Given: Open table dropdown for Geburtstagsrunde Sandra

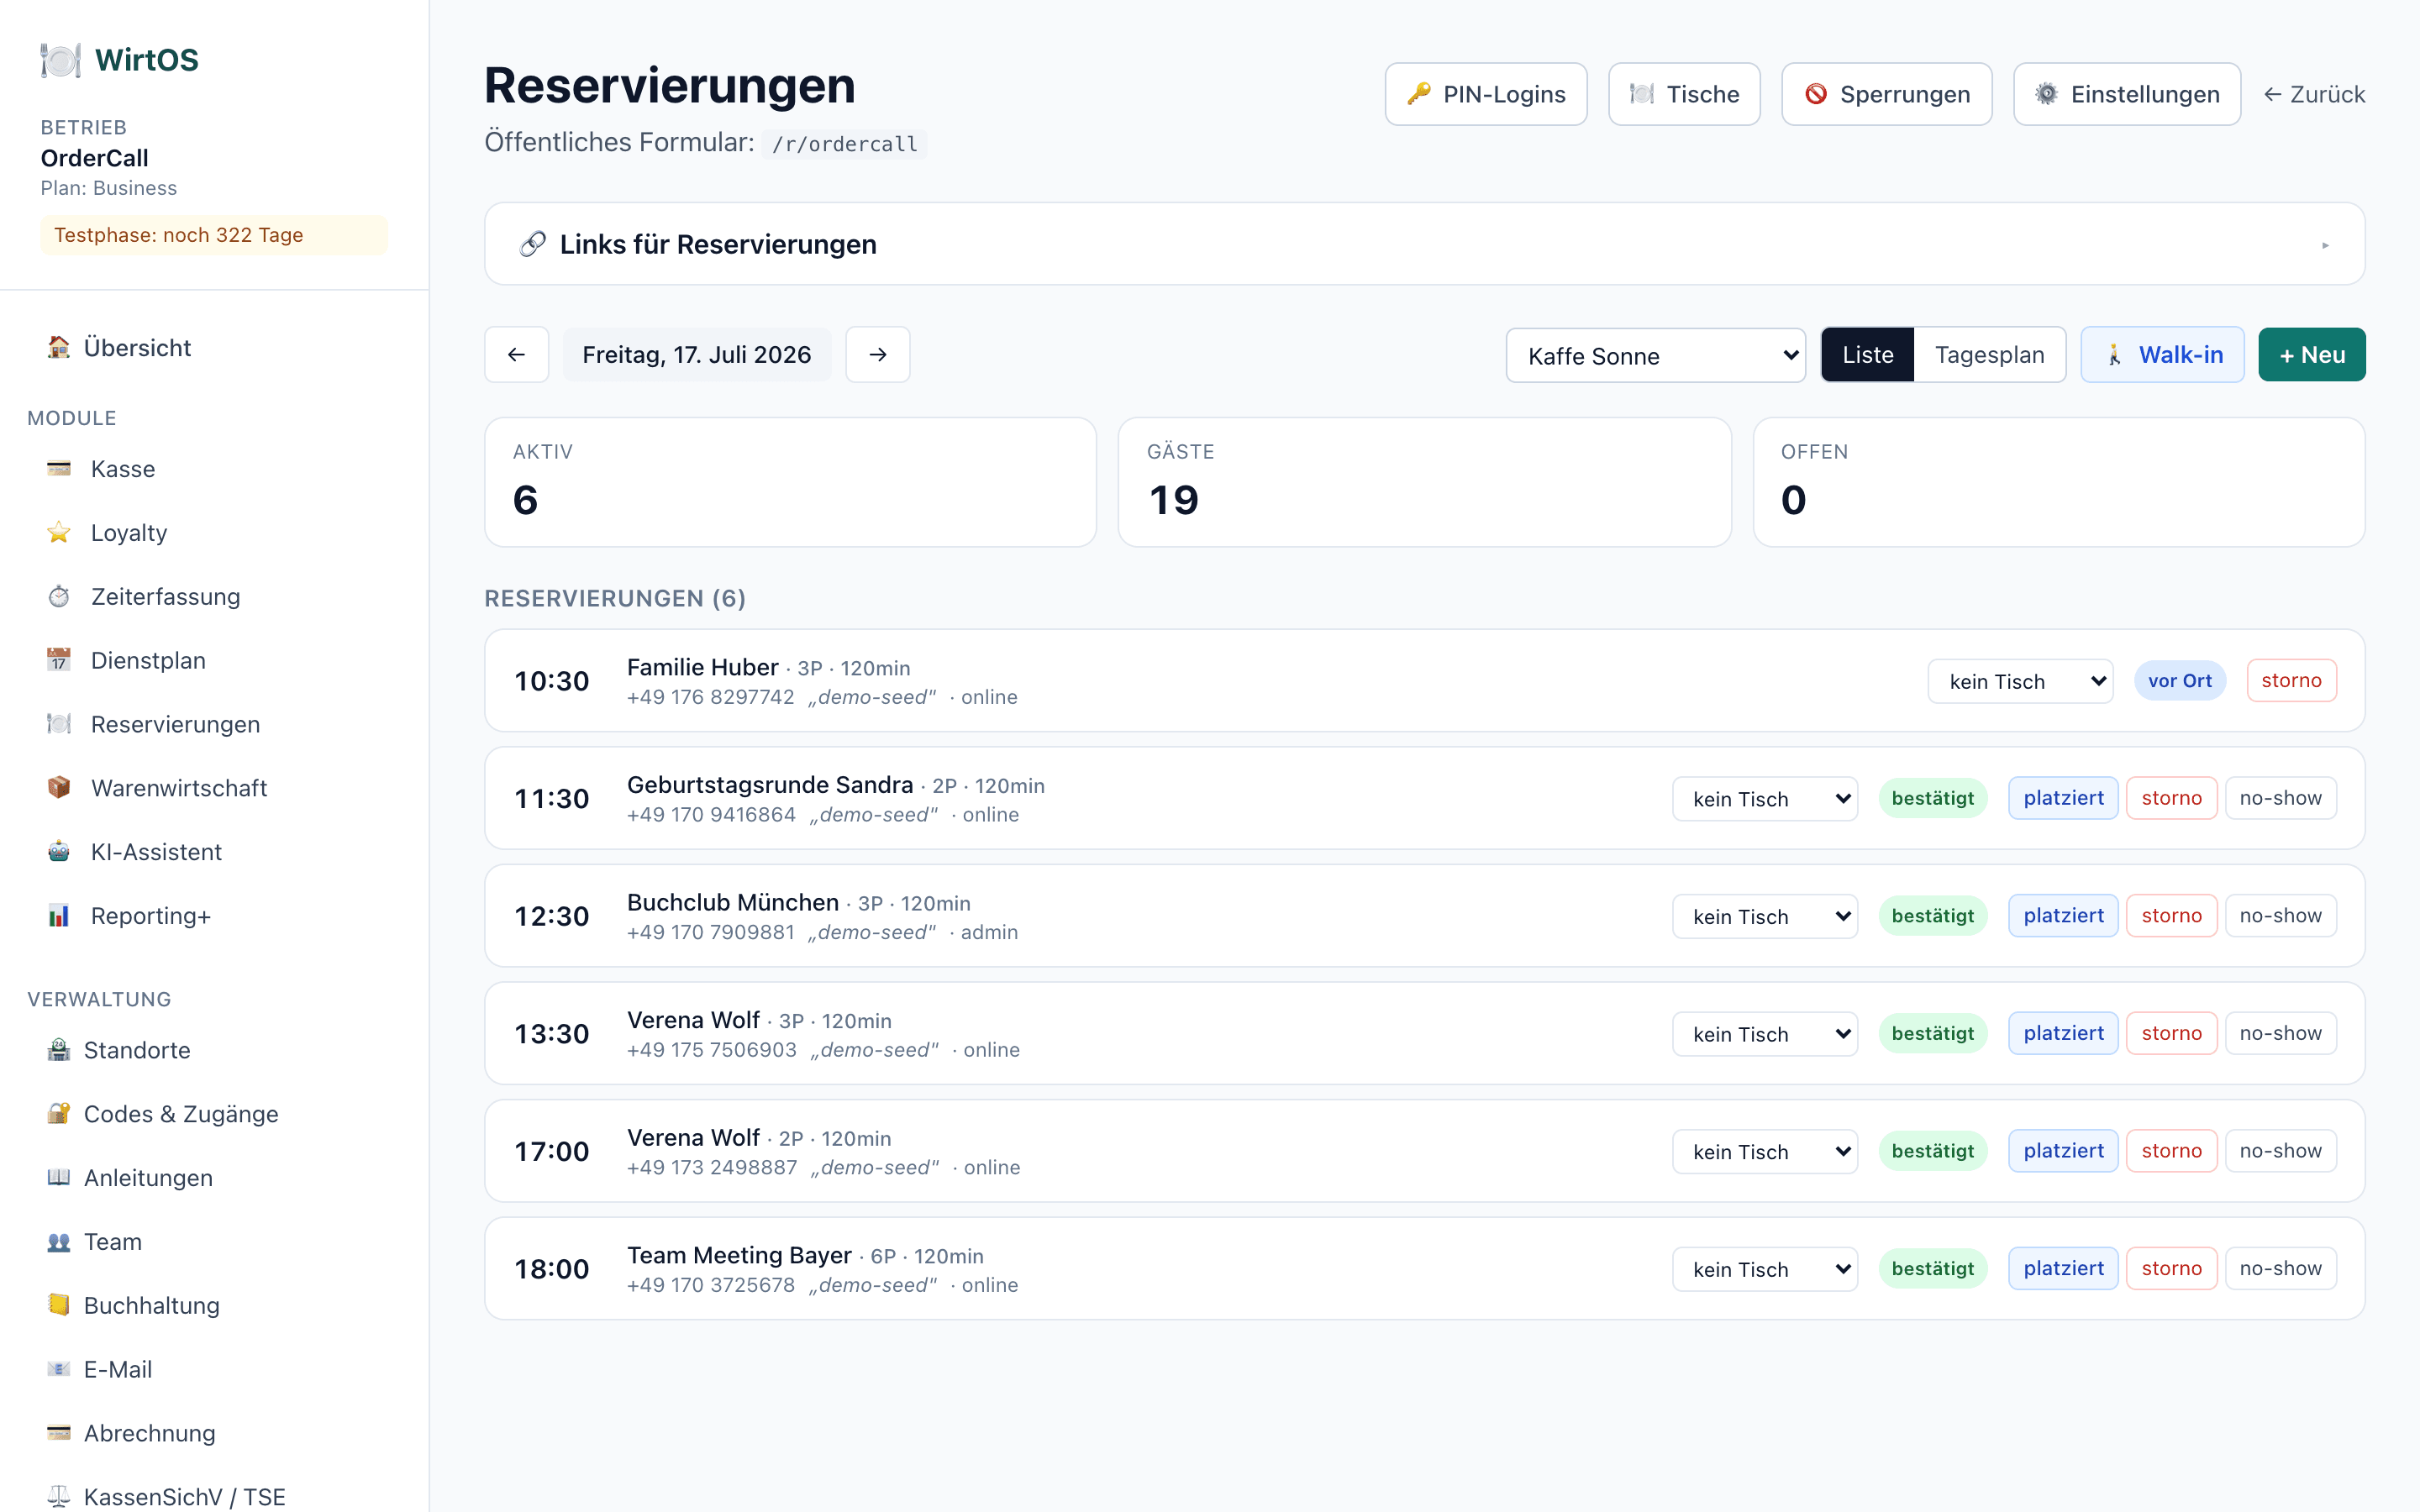Looking at the screenshot, I should coord(1765,799).
